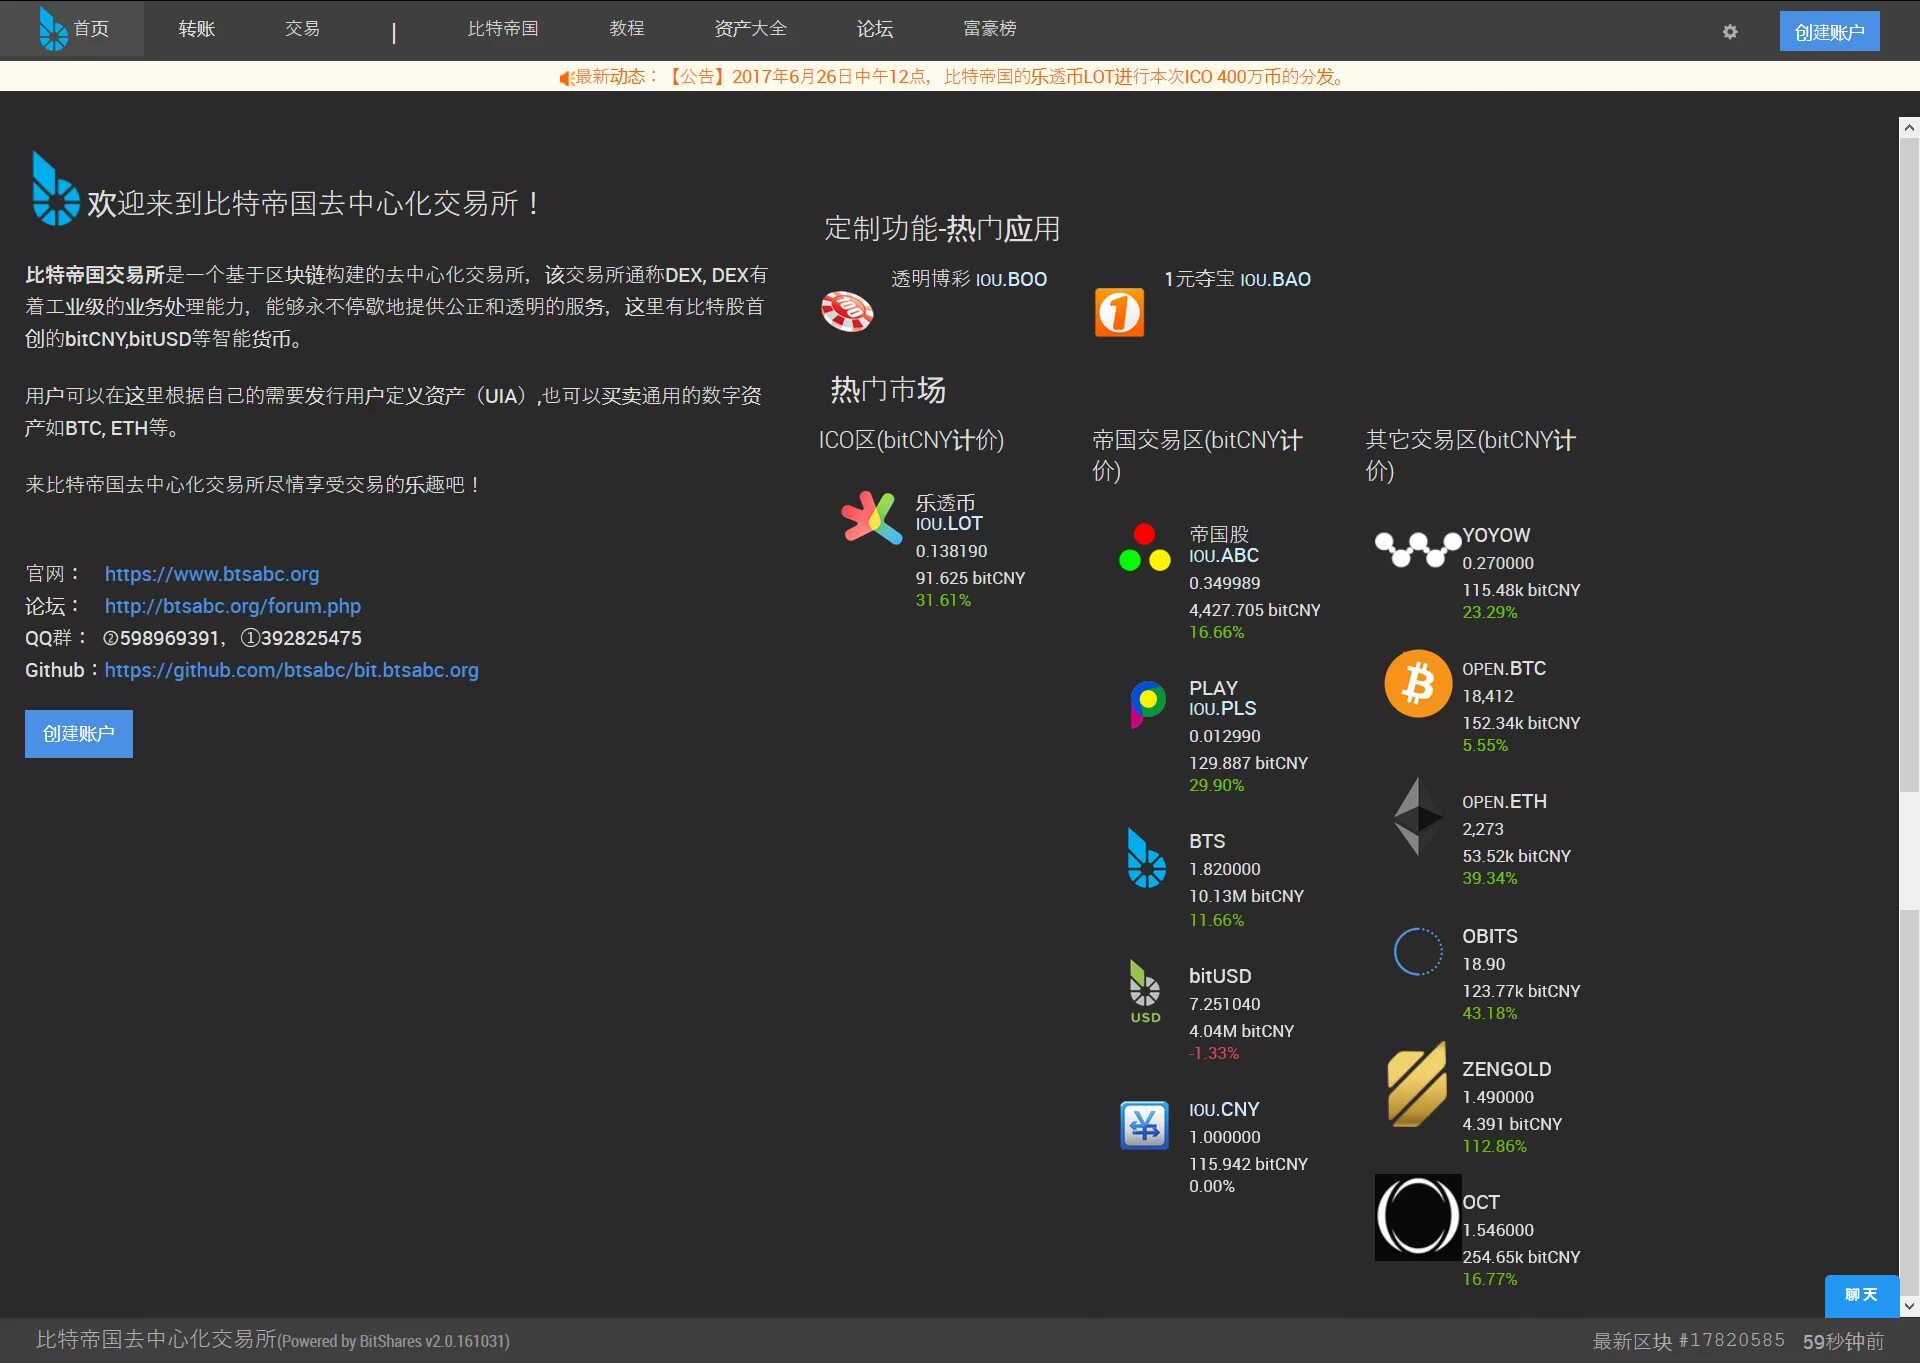Open the Github repository link

tap(291, 670)
